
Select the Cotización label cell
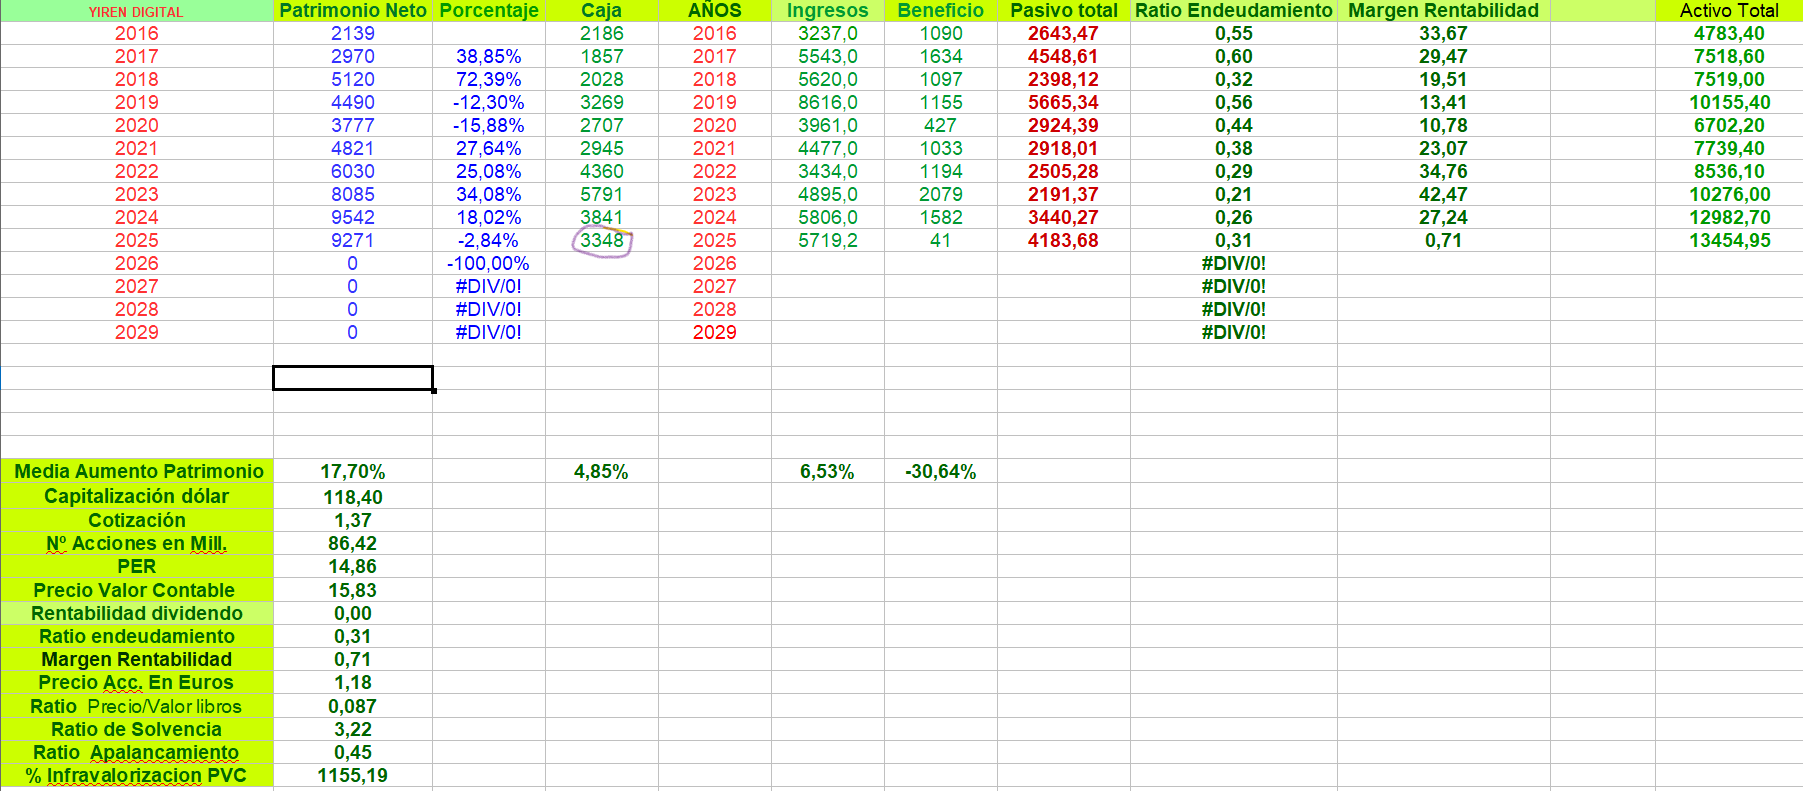tap(137, 520)
